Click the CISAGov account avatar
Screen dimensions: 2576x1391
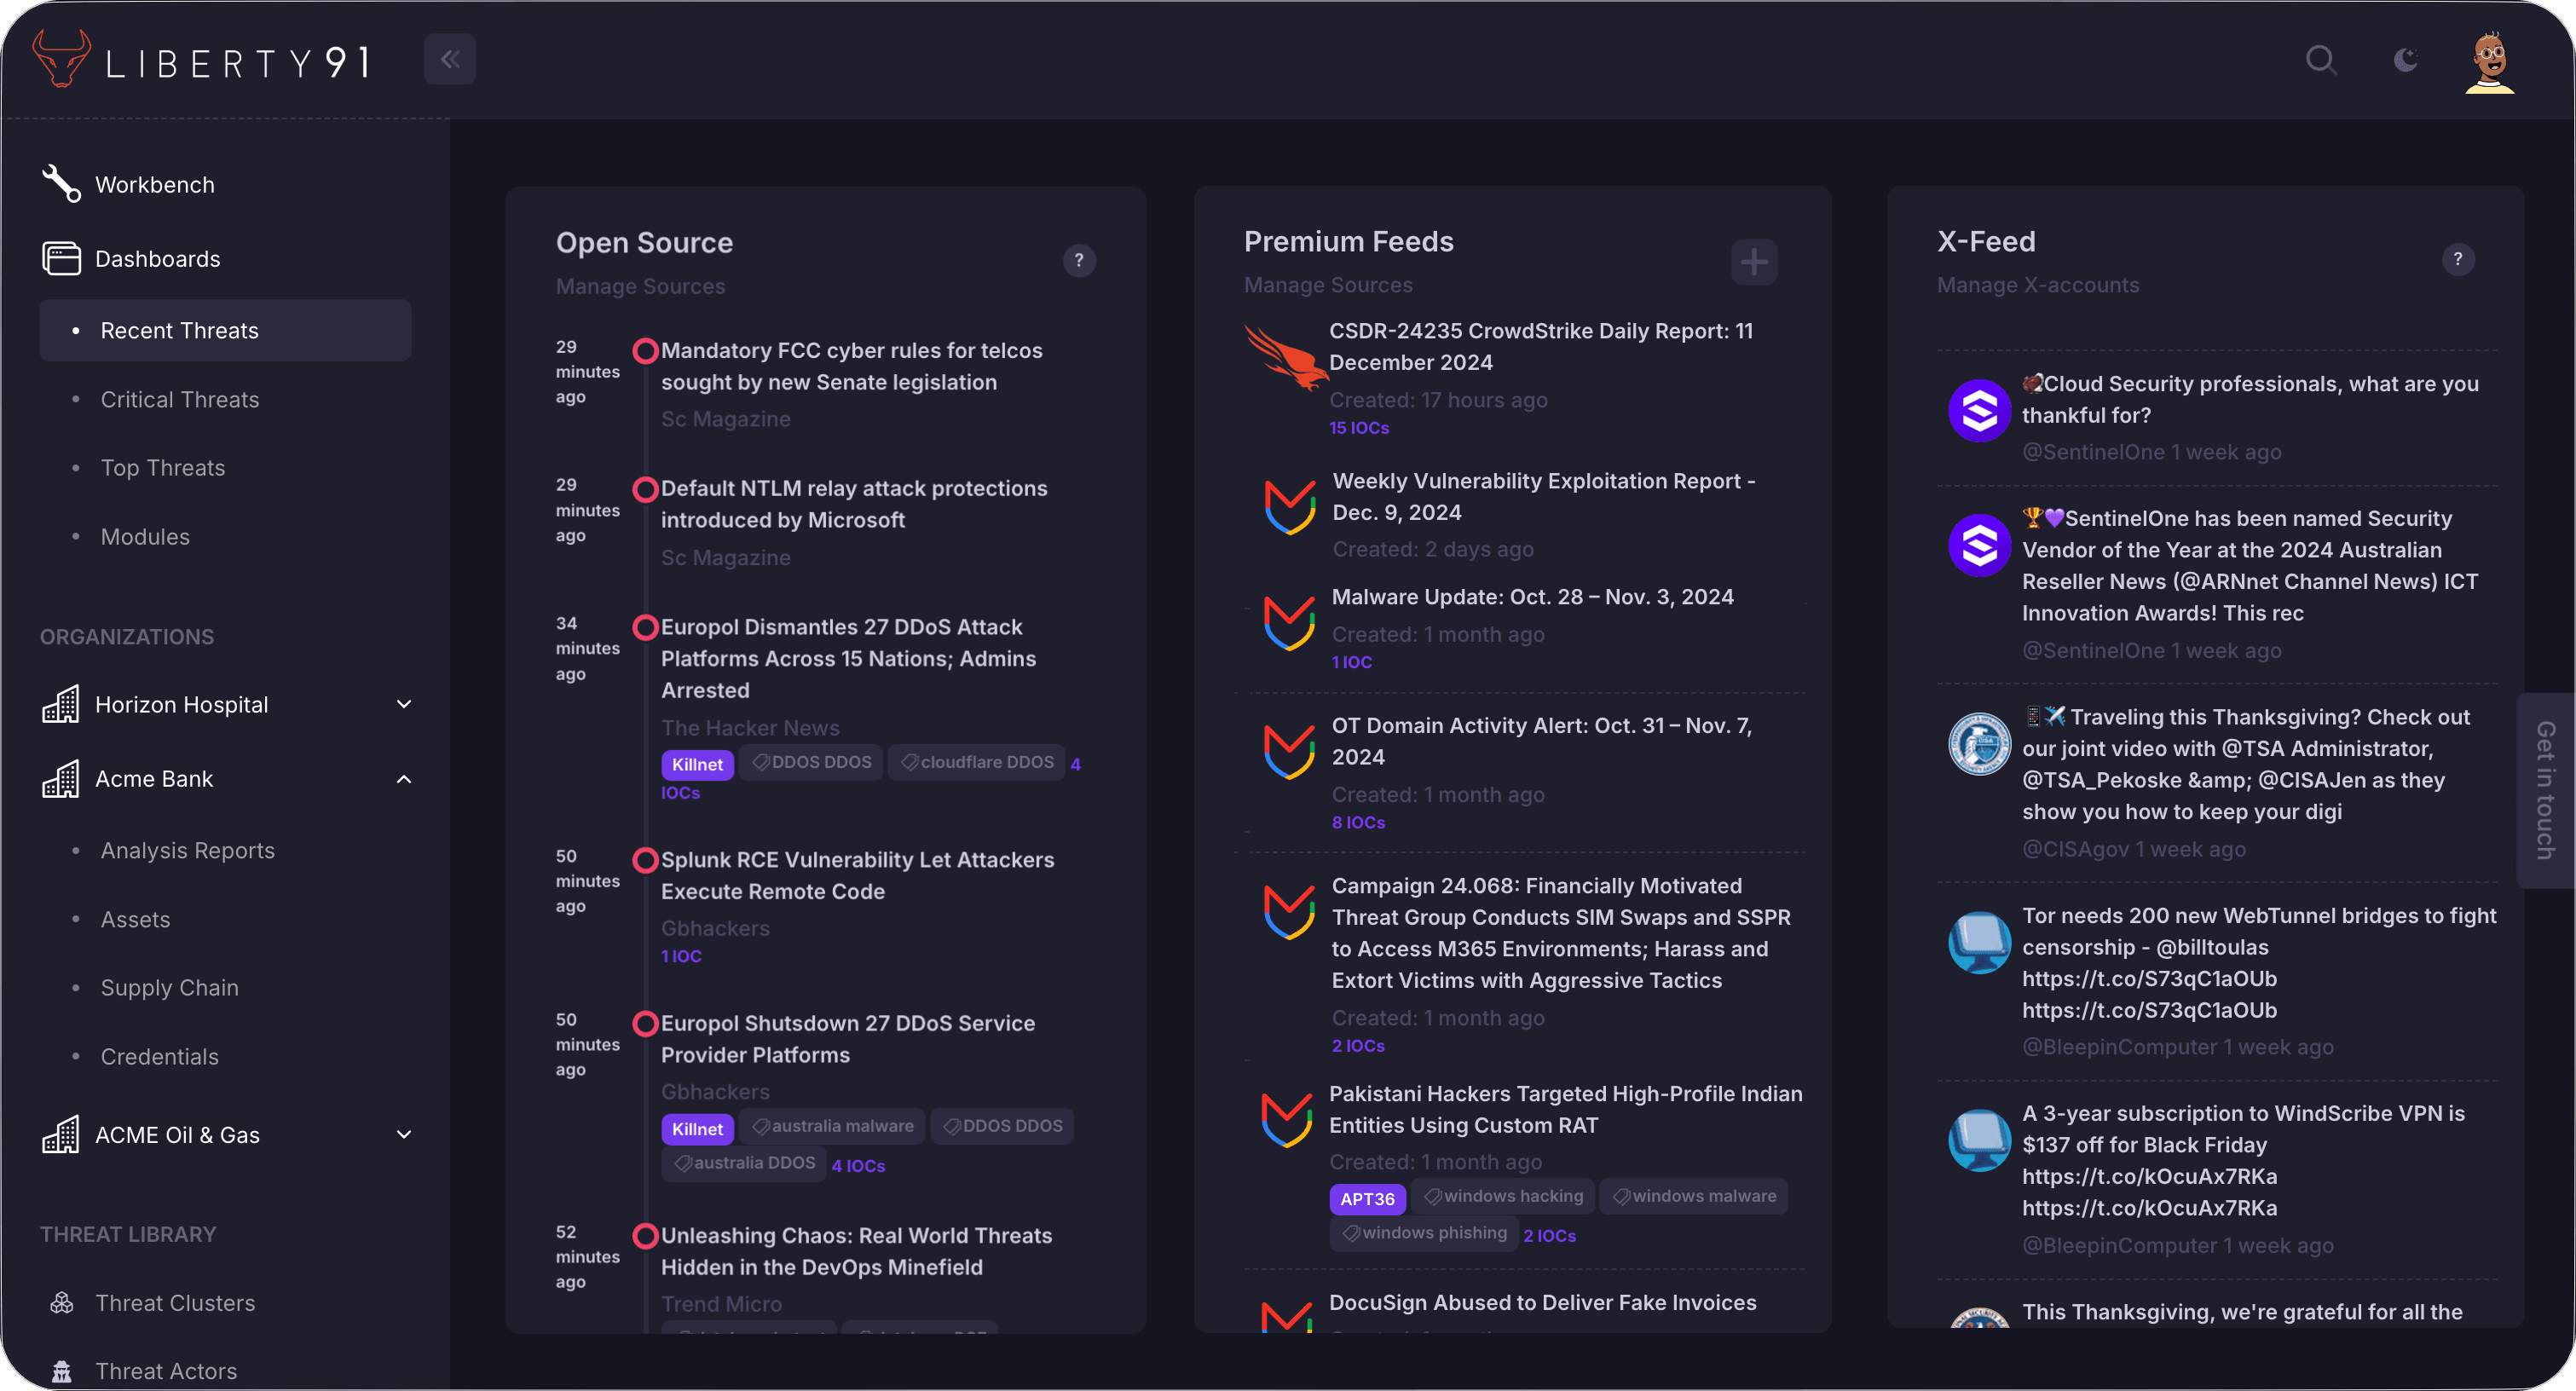point(1979,743)
